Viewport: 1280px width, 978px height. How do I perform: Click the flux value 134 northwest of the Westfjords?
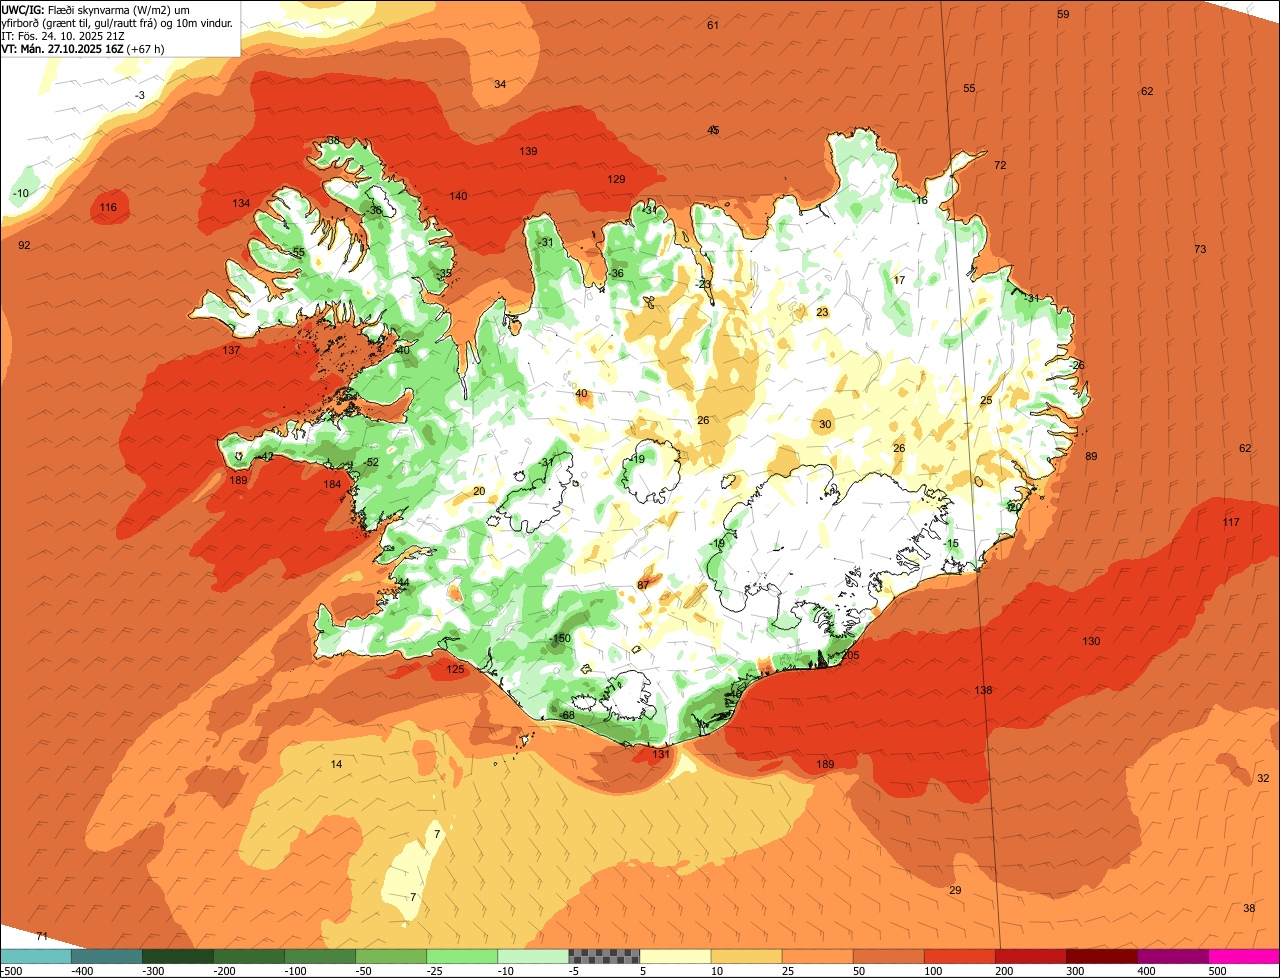click(x=241, y=203)
